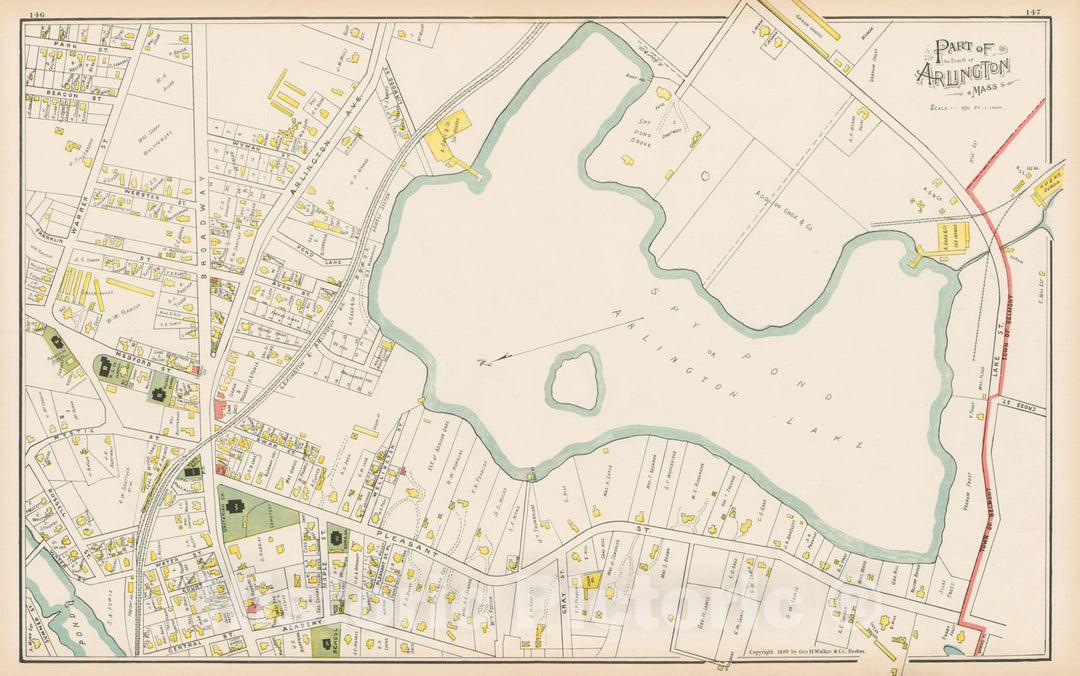Click page number 147

click(1034, 12)
